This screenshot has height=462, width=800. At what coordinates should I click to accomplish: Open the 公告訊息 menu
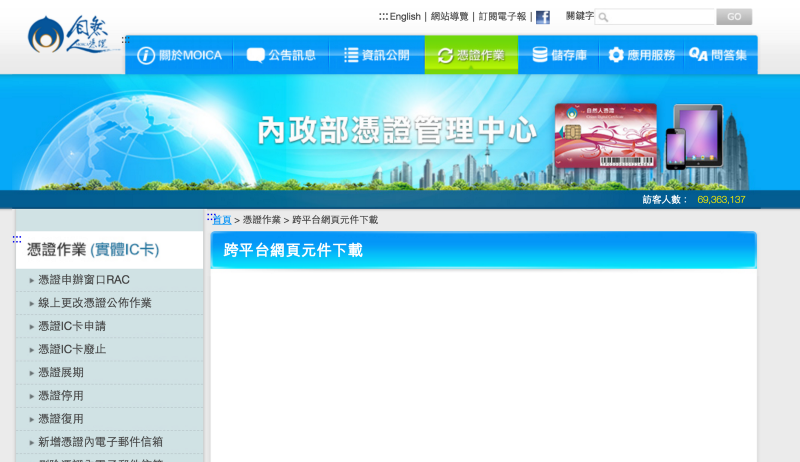(x=281, y=55)
